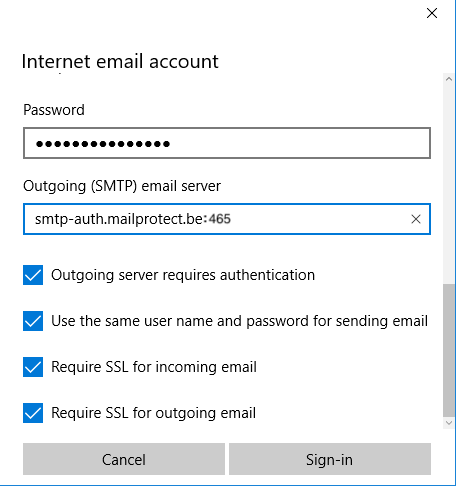Click the "Outgoing (SMTP) email server" label
The image size is (456, 486).
click(x=122, y=186)
